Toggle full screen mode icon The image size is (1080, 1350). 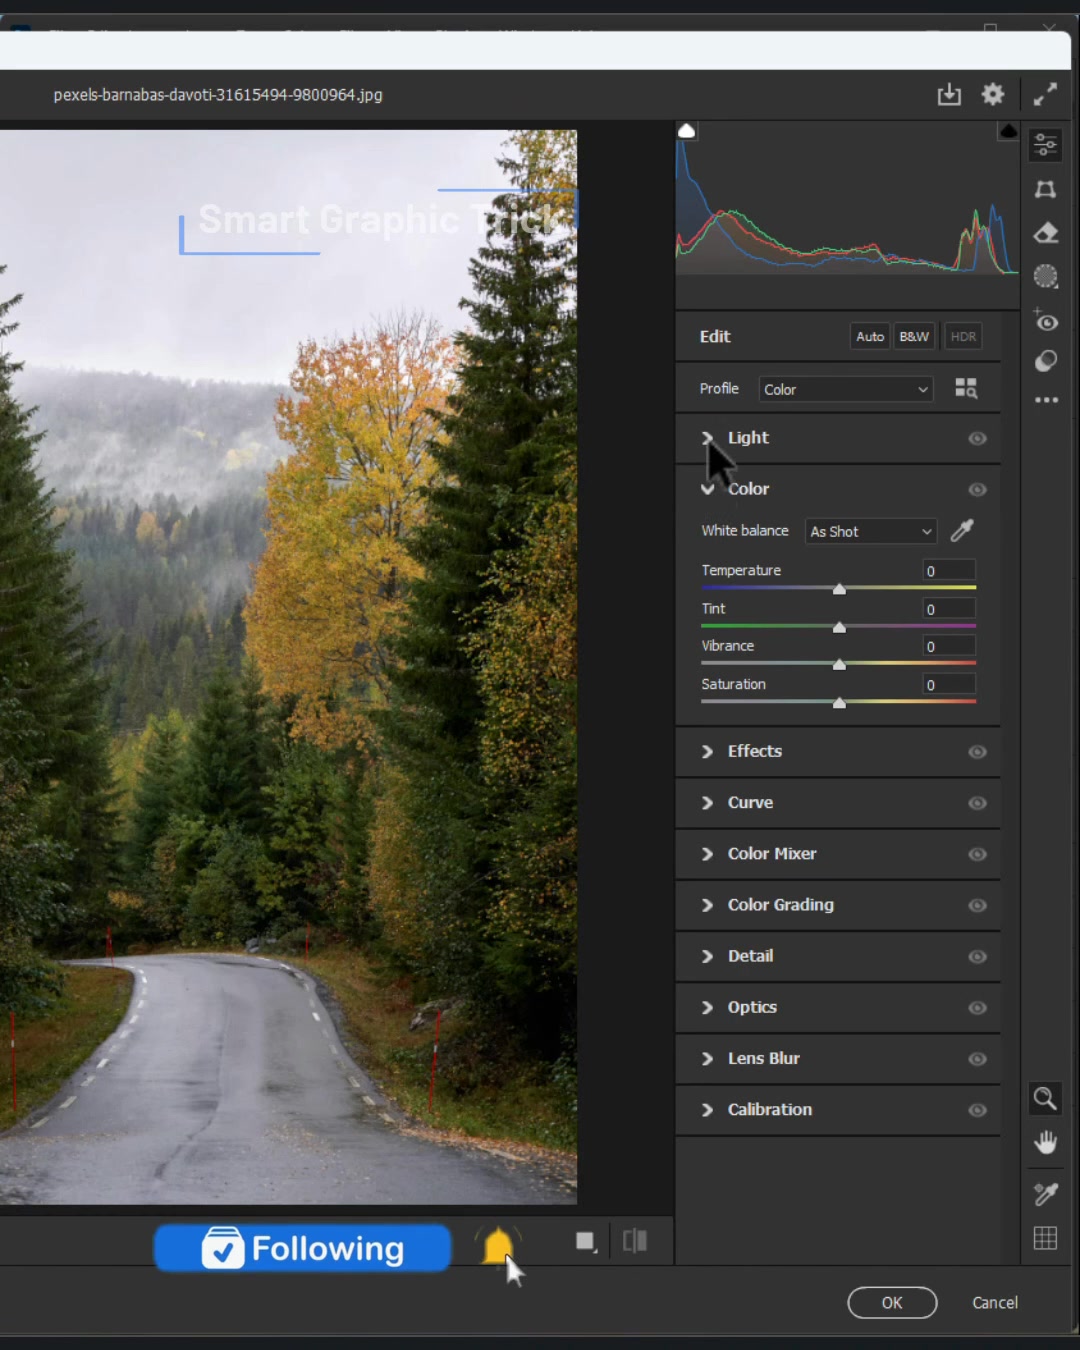tap(1045, 94)
